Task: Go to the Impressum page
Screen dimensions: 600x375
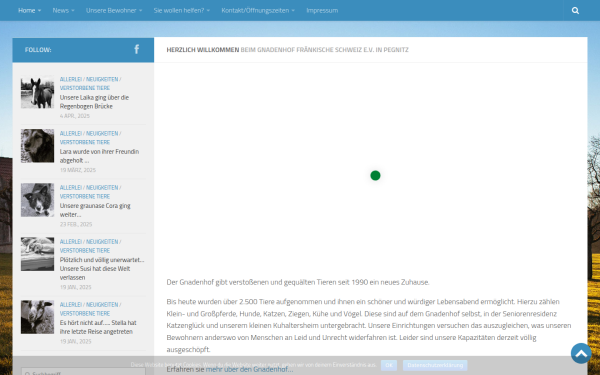Action: click(322, 10)
